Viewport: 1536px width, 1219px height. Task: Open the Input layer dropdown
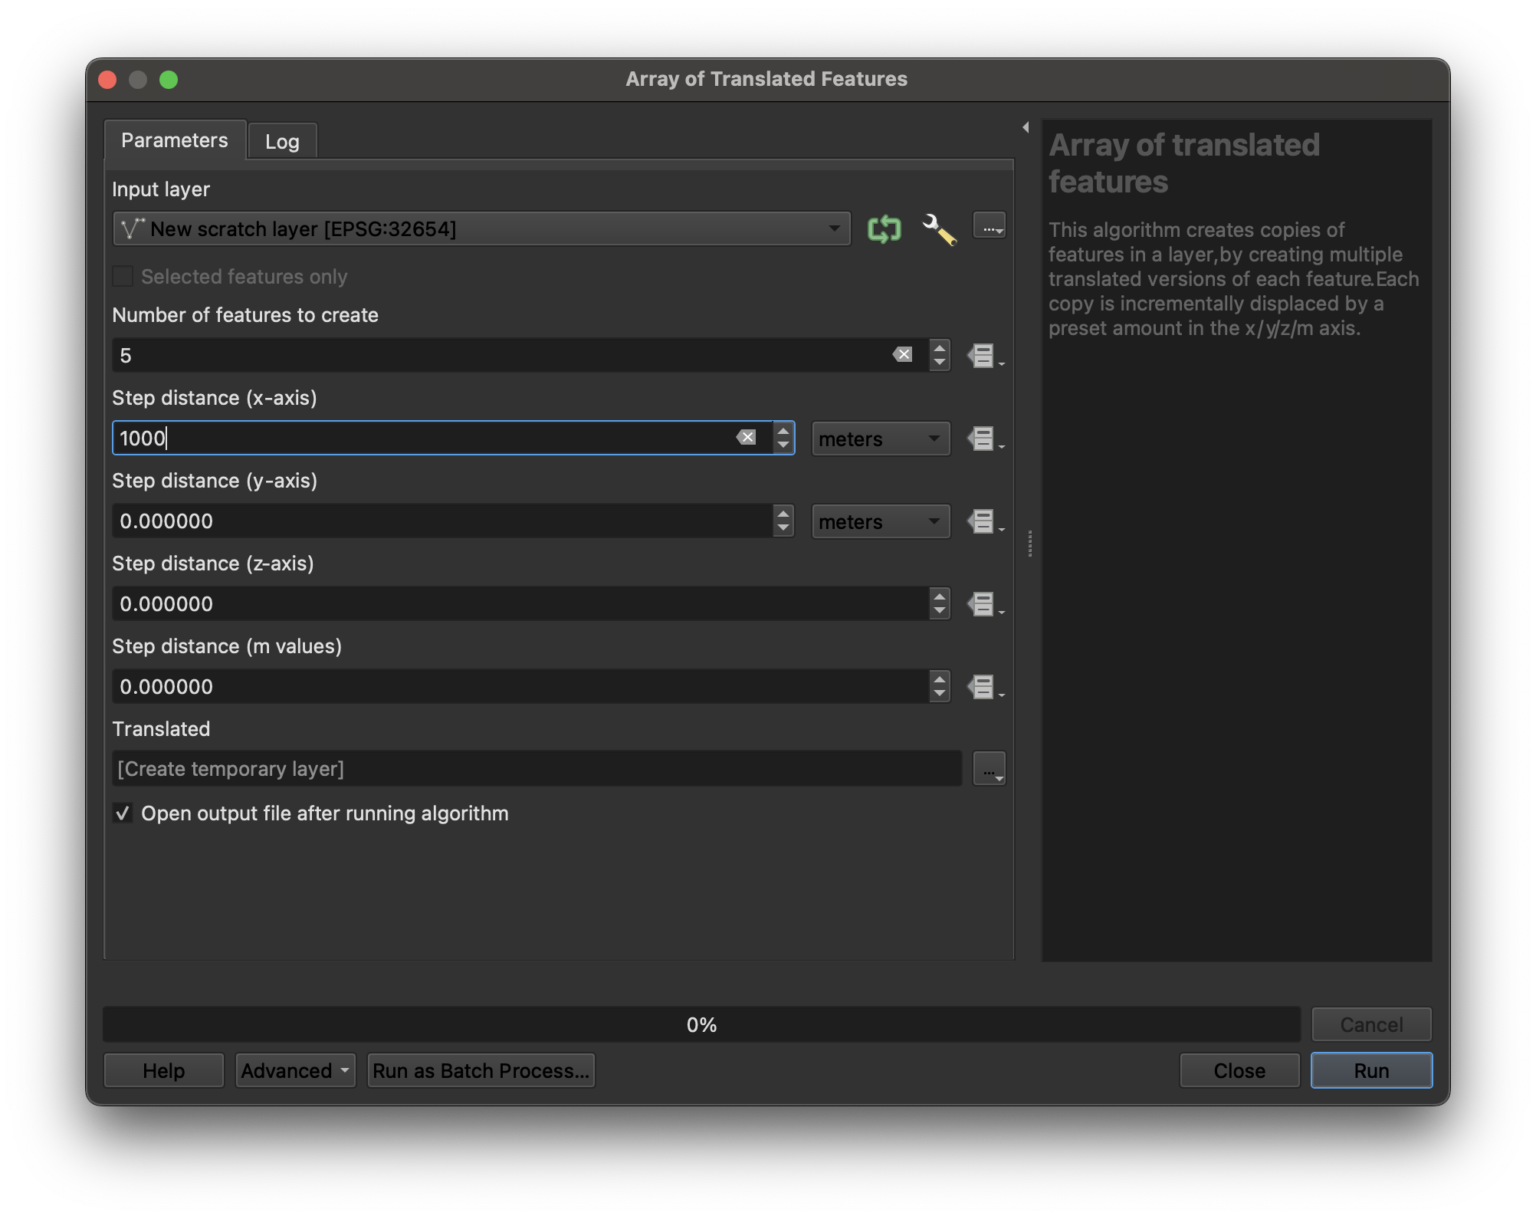coord(836,228)
